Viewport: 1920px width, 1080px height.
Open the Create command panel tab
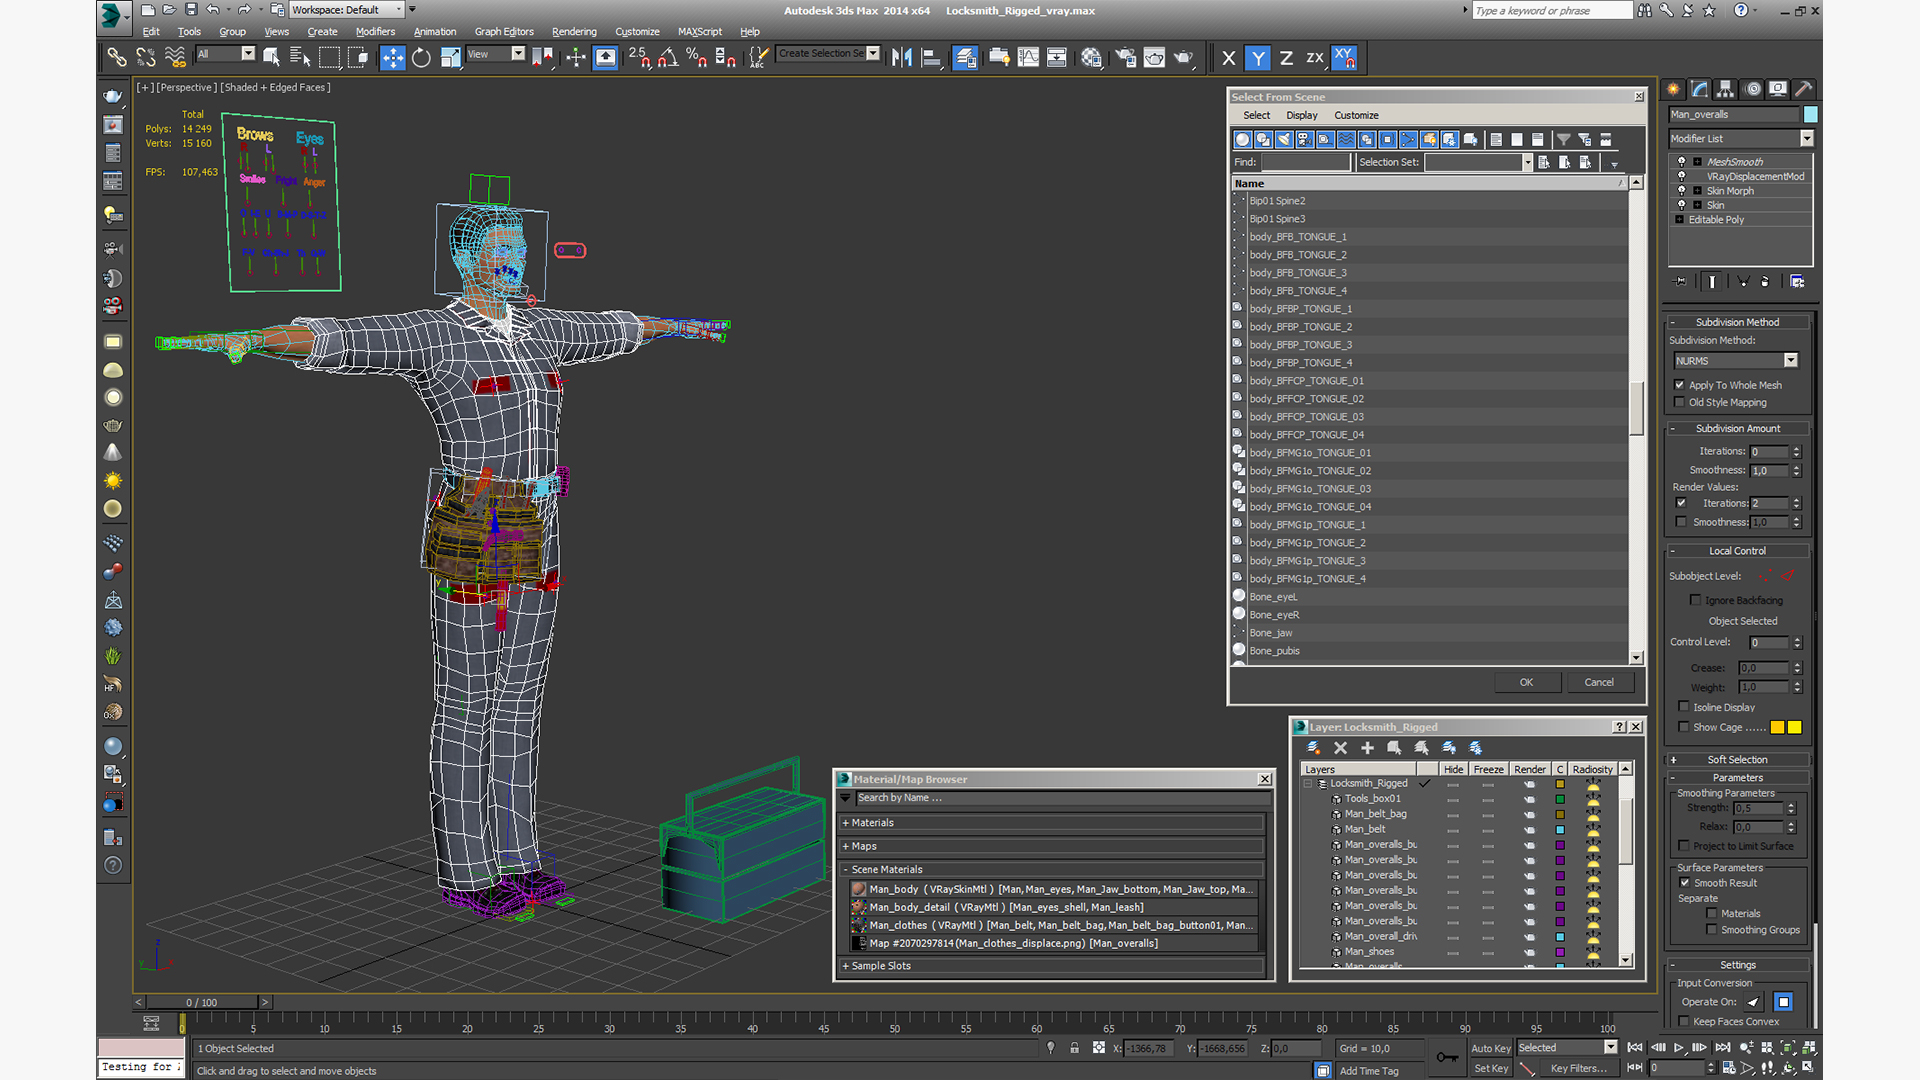tap(1673, 89)
